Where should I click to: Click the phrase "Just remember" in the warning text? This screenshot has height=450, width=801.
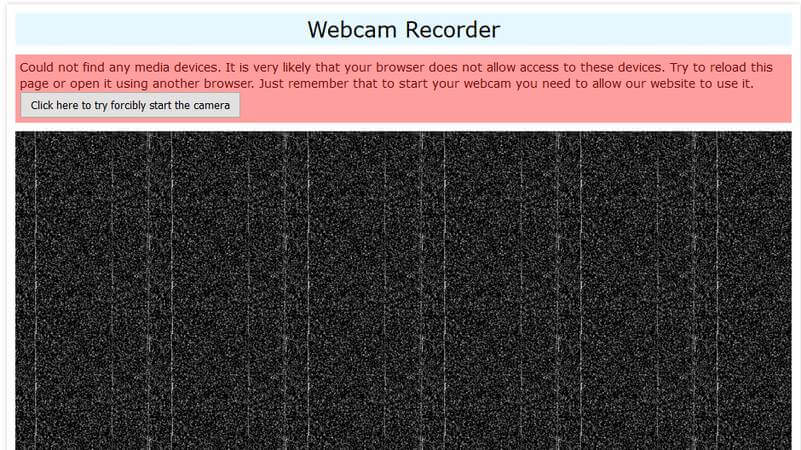point(302,84)
